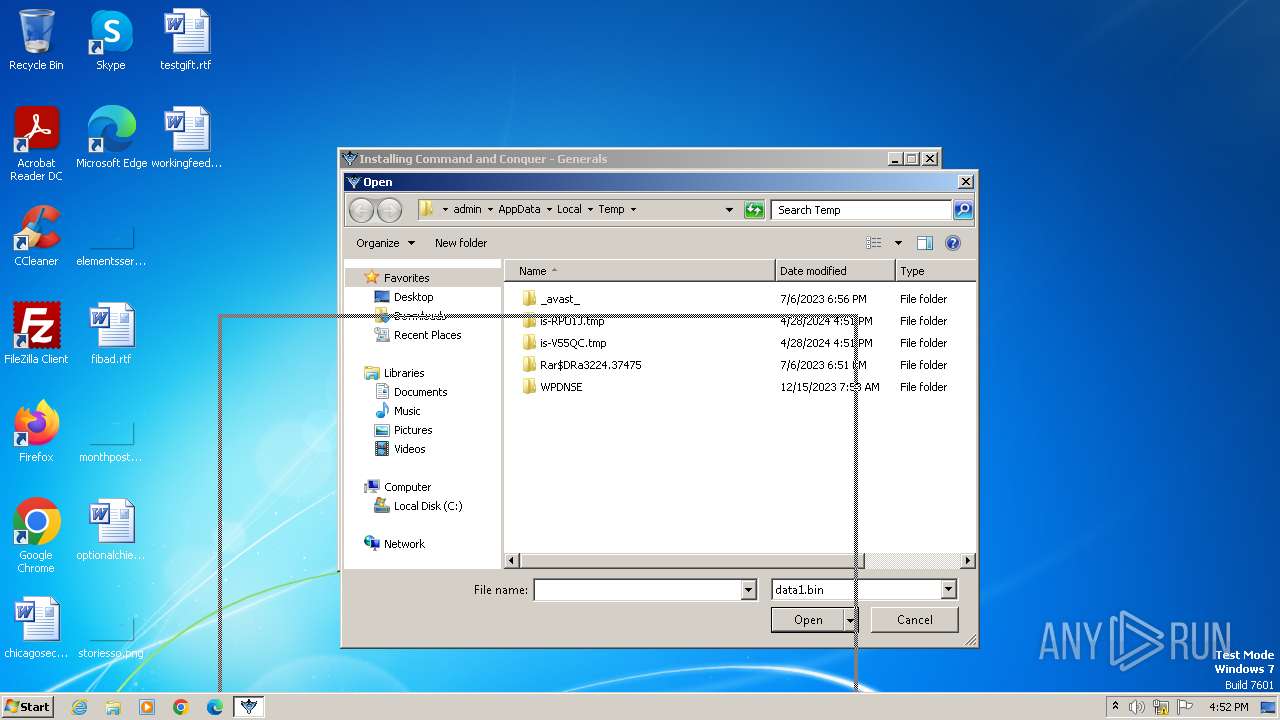Click the New folder button

point(461,243)
